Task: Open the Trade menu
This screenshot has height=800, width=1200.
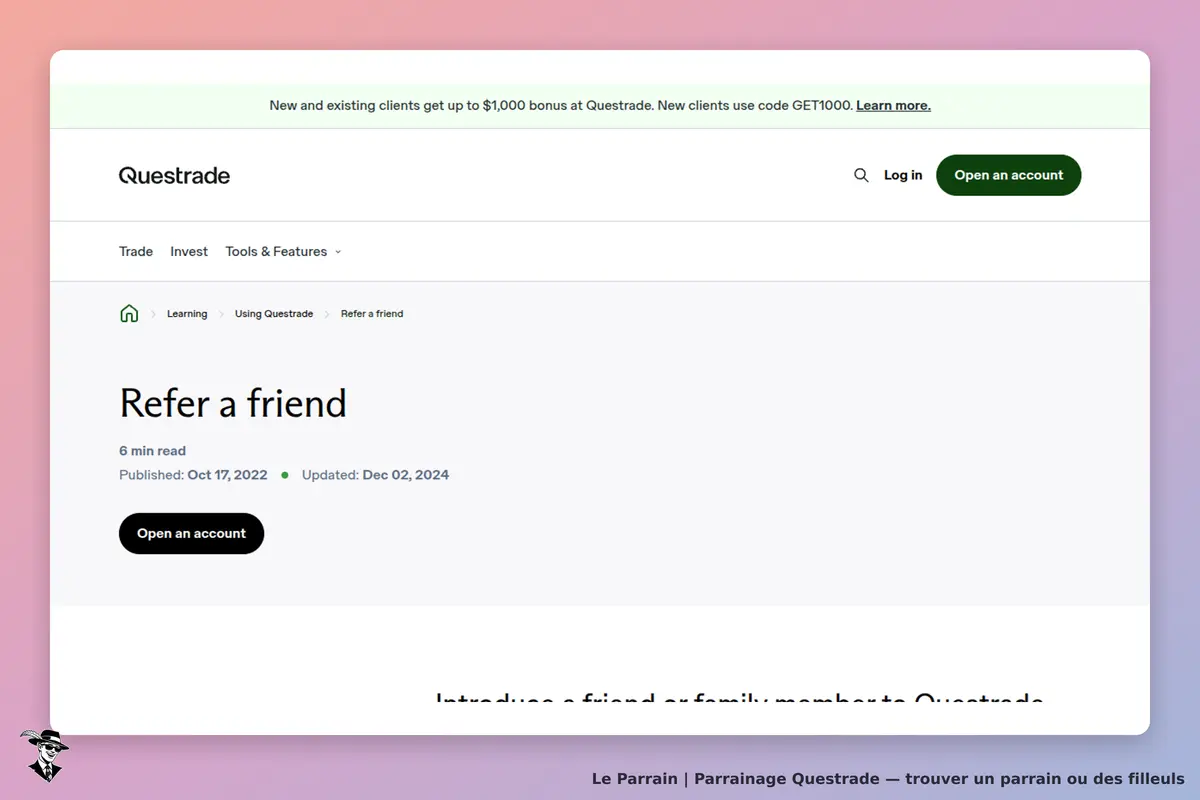Action: 136,252
